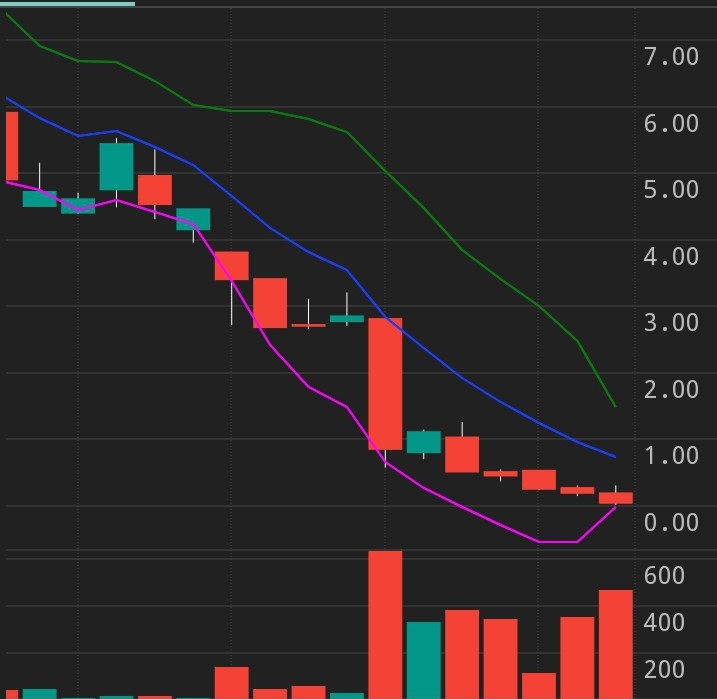Select the 400 volume axis label
717x699 pixels.
point(664,623)
